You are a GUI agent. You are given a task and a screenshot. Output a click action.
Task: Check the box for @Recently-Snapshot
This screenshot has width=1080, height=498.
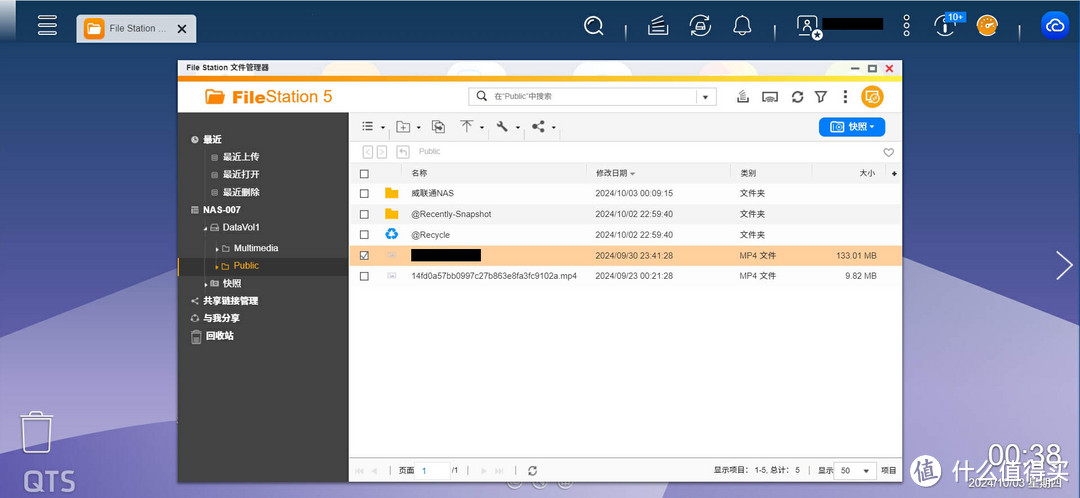point(364,214)
